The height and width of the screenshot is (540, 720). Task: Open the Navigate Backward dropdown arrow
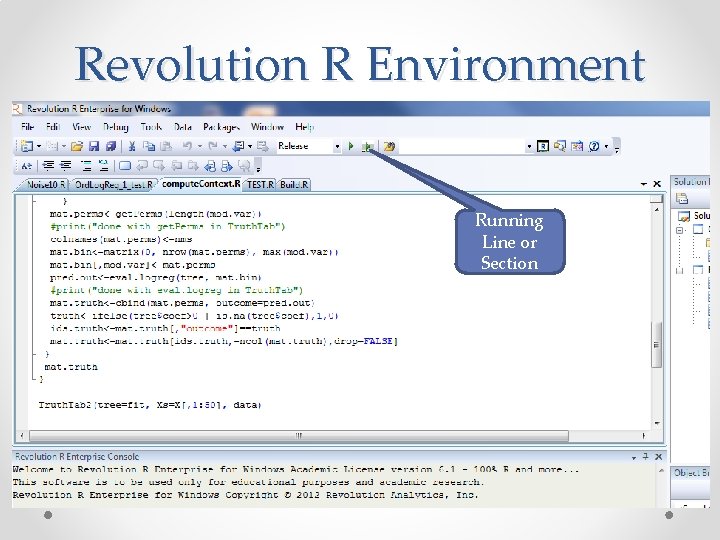click(x=250, y=146)
